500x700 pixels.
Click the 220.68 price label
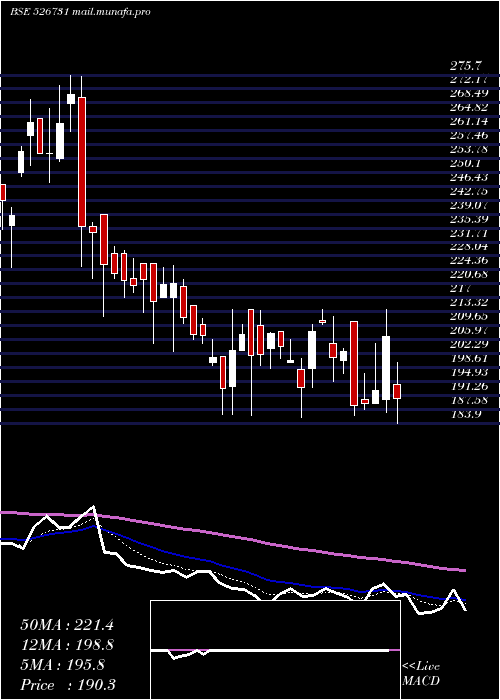click(469, 274)
